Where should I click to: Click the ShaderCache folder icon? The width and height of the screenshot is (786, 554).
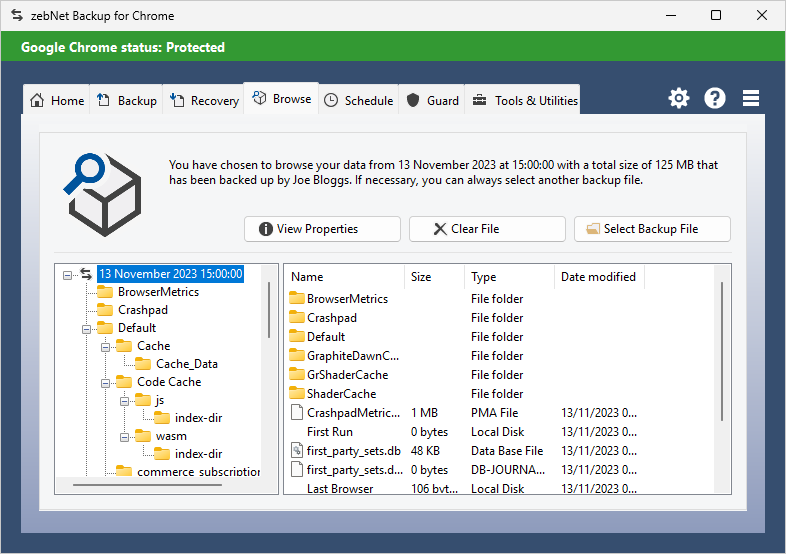click(297, 394)
